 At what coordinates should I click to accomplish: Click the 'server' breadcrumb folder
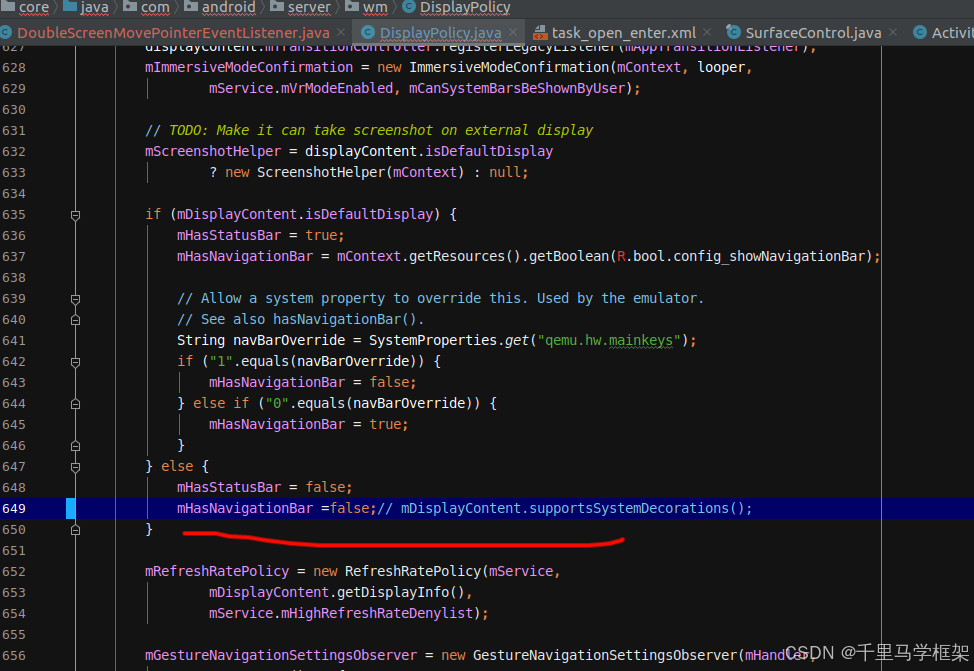(x=301, y=7)
